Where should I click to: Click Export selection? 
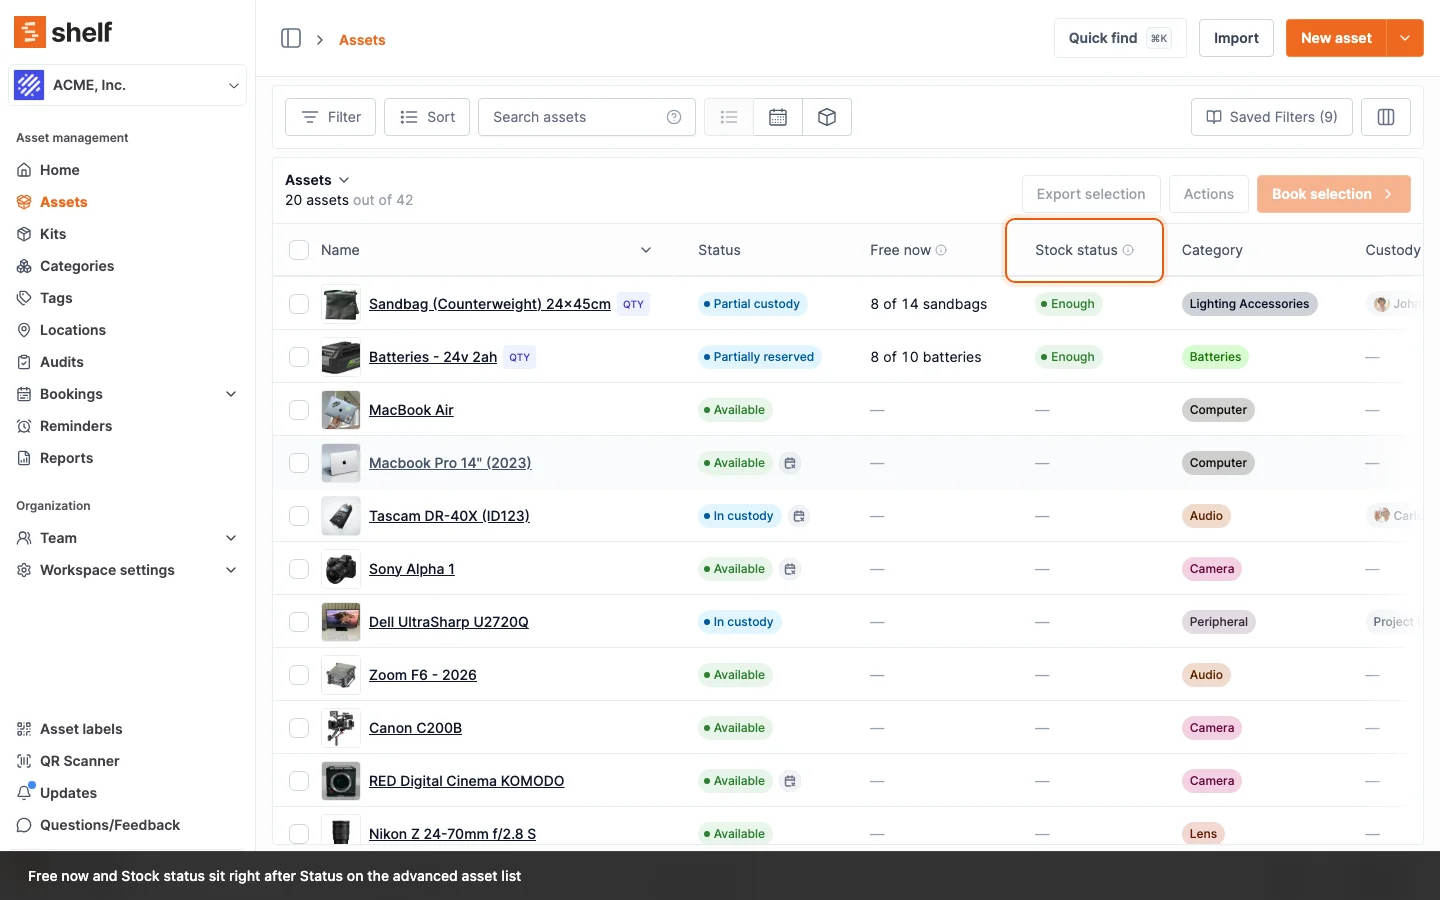pyautogui.click(x=1091, y=194)
